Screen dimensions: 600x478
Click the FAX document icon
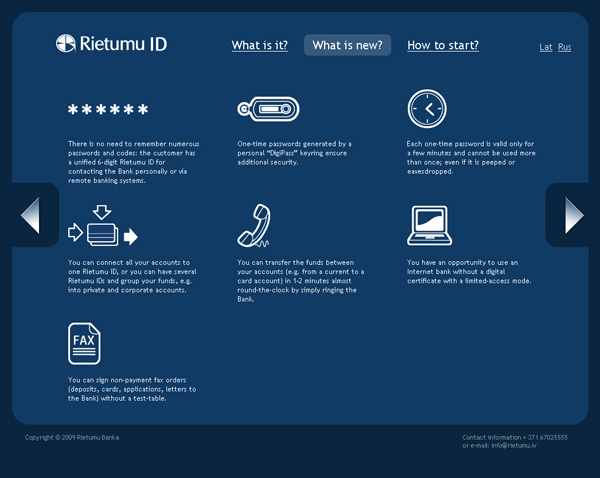(84, 343)
